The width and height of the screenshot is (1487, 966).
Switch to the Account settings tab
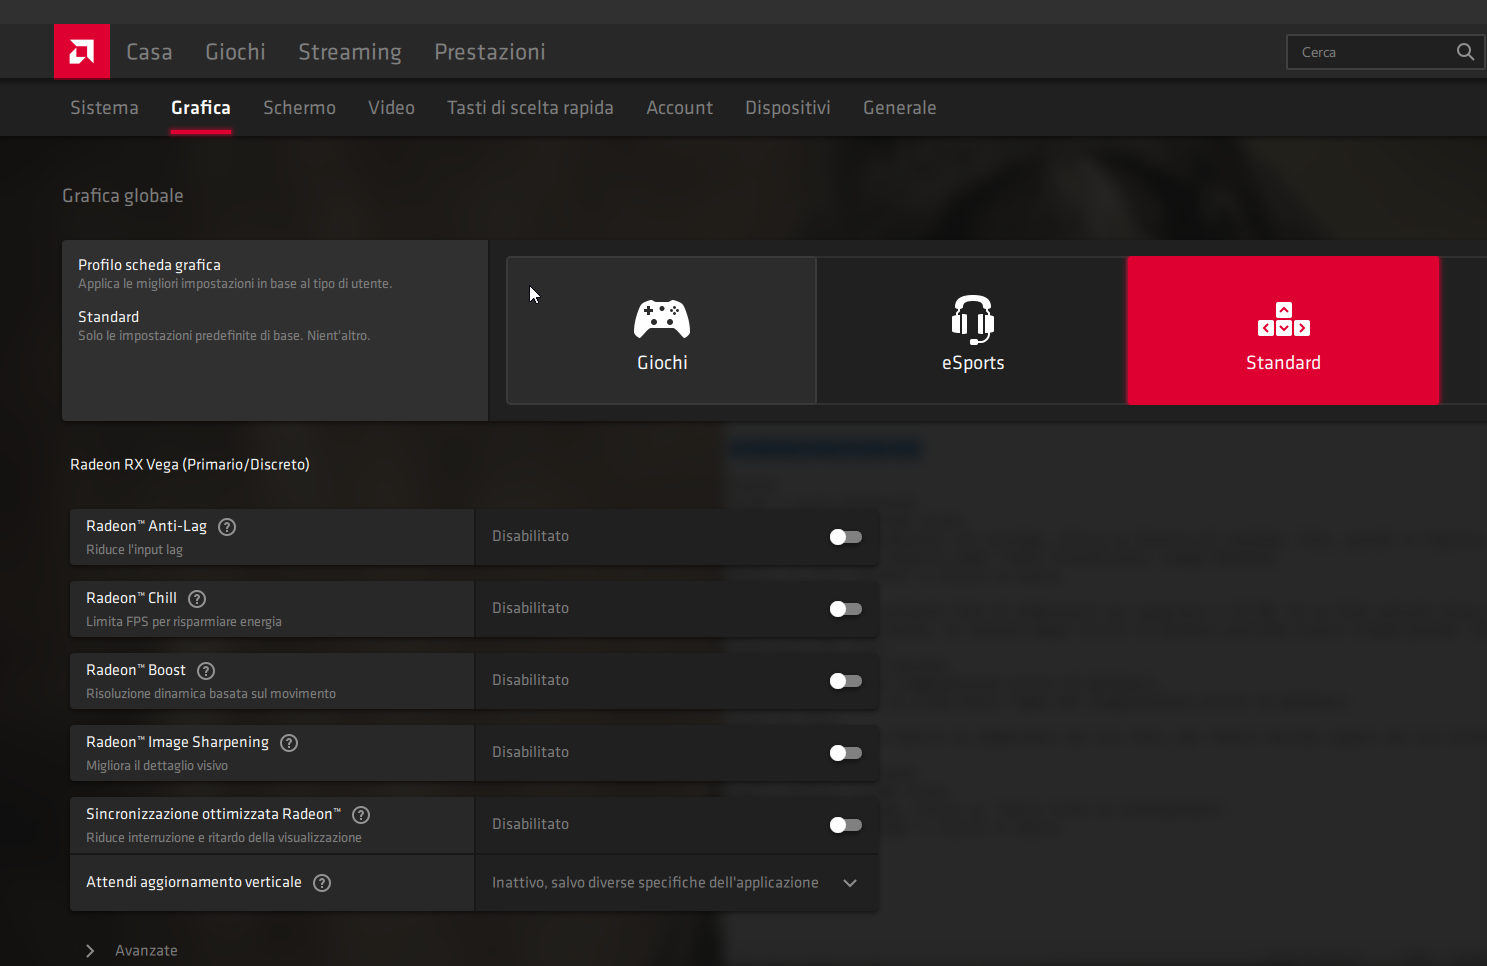680,108
